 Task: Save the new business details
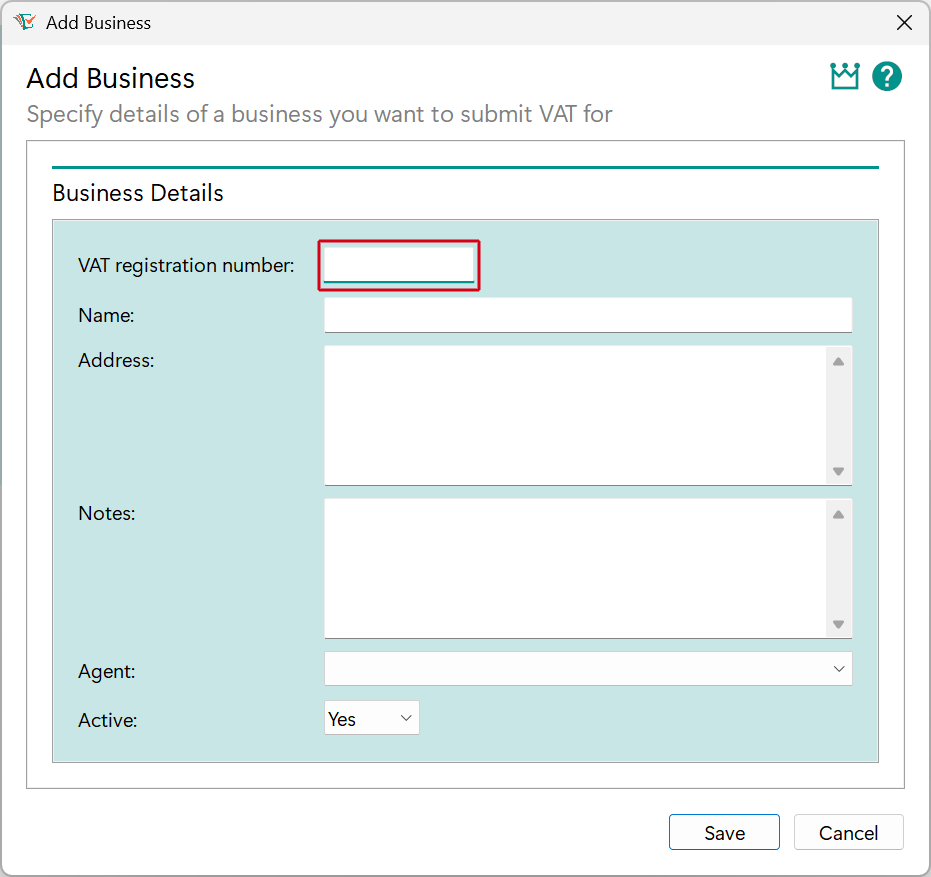point(724,832)
